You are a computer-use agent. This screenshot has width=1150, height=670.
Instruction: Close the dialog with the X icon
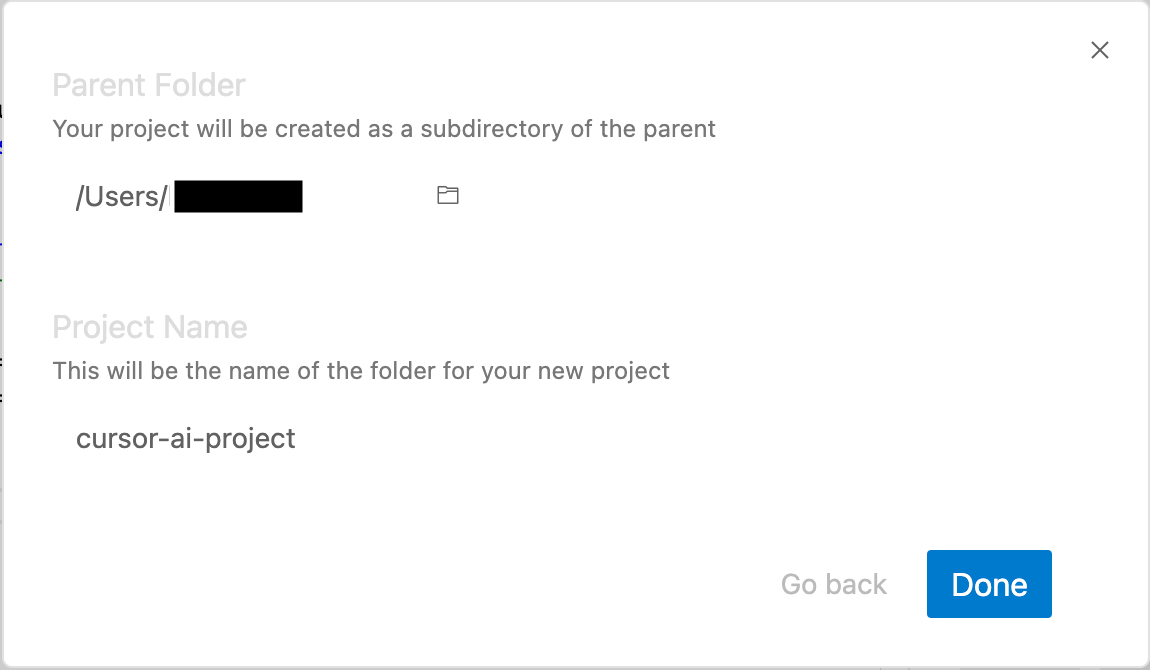point(1100,51)
